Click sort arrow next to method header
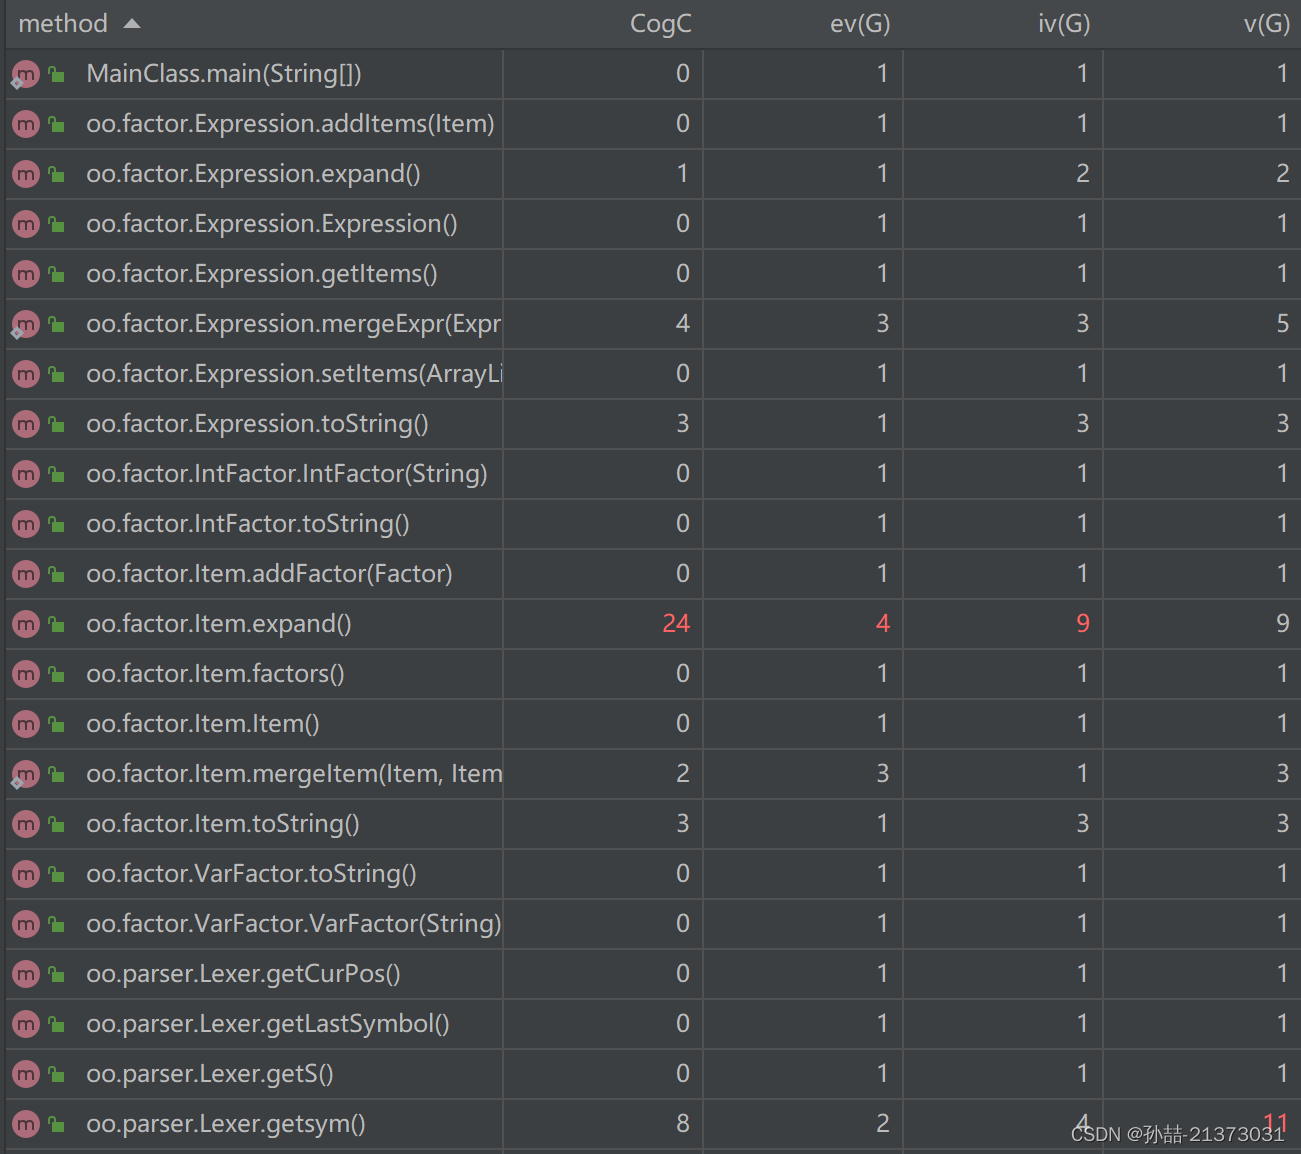This screenshot has height=1154, width=1301. point(132,24)
